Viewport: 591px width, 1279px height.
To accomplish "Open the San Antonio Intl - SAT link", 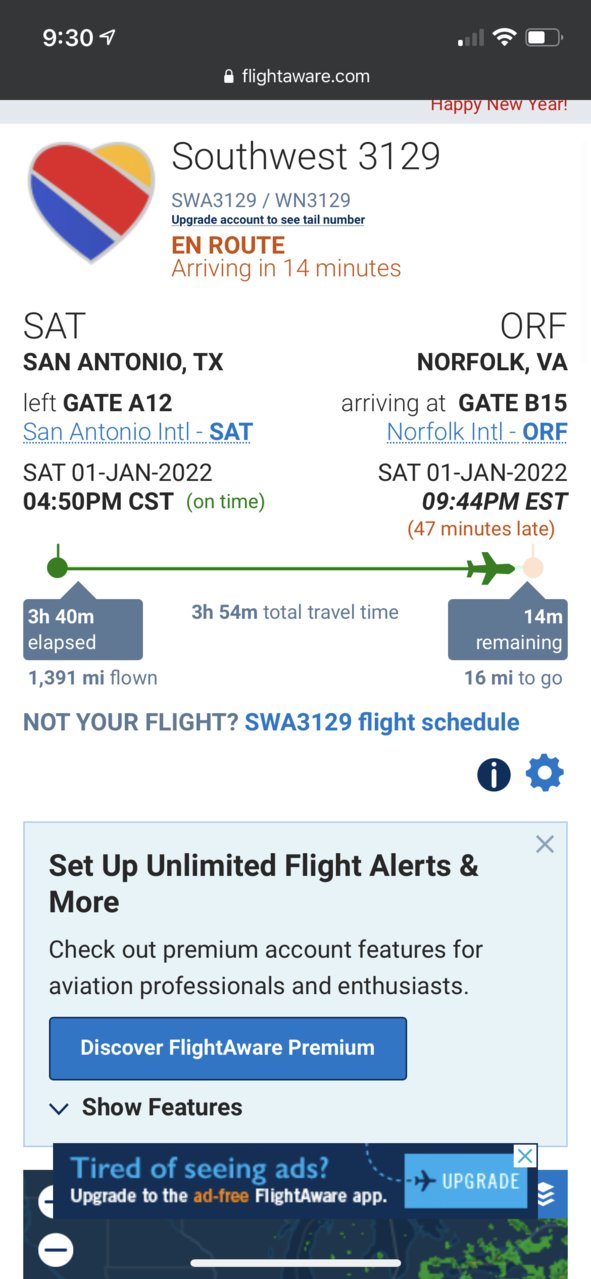I will coord(138,432).
